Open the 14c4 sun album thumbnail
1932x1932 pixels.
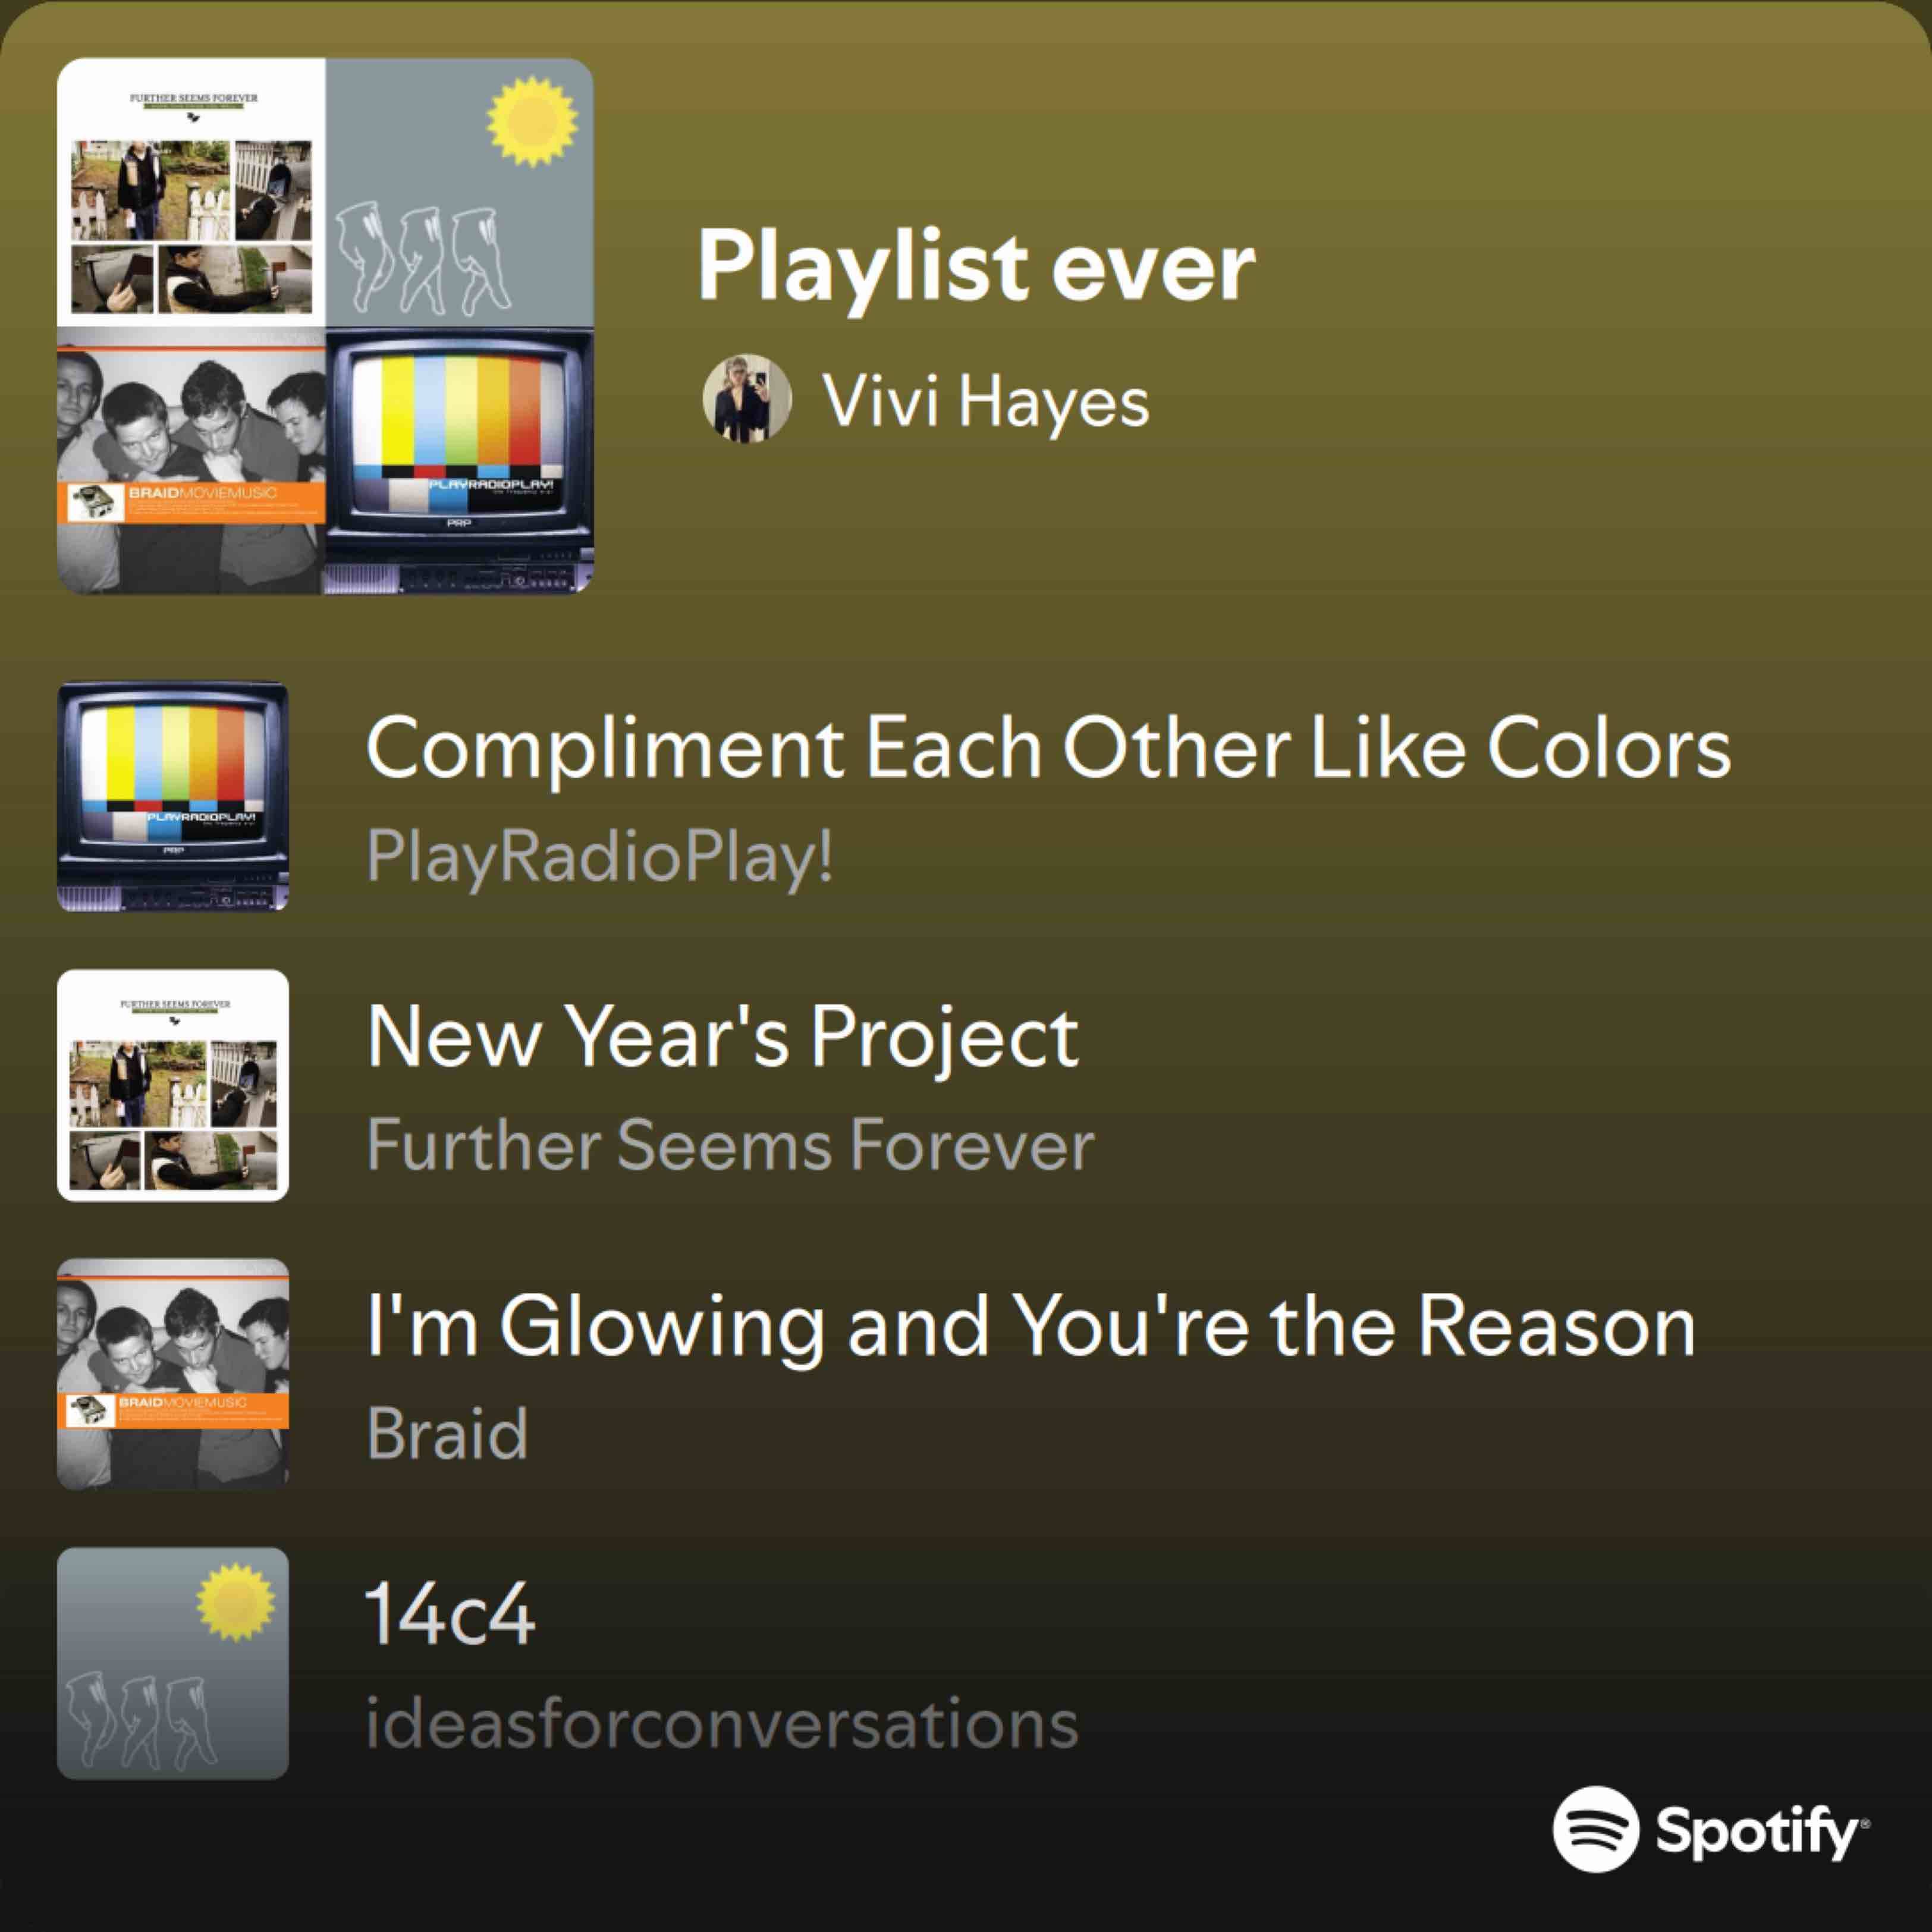pos(173,1663)
